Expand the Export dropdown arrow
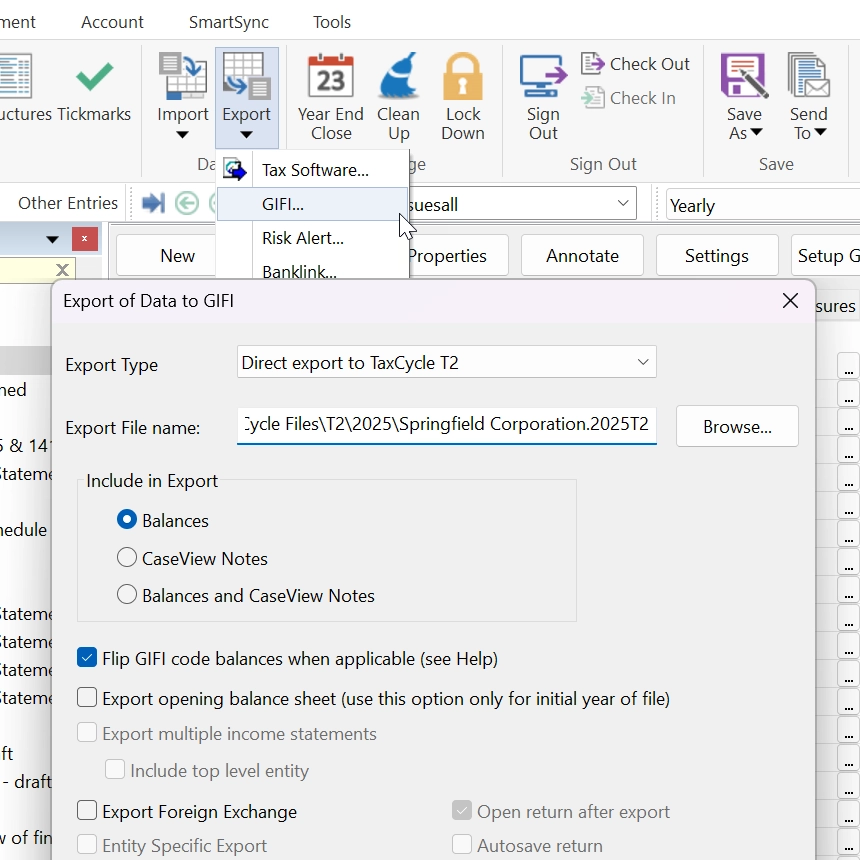 pyautogui.click(x=246, y=135)
